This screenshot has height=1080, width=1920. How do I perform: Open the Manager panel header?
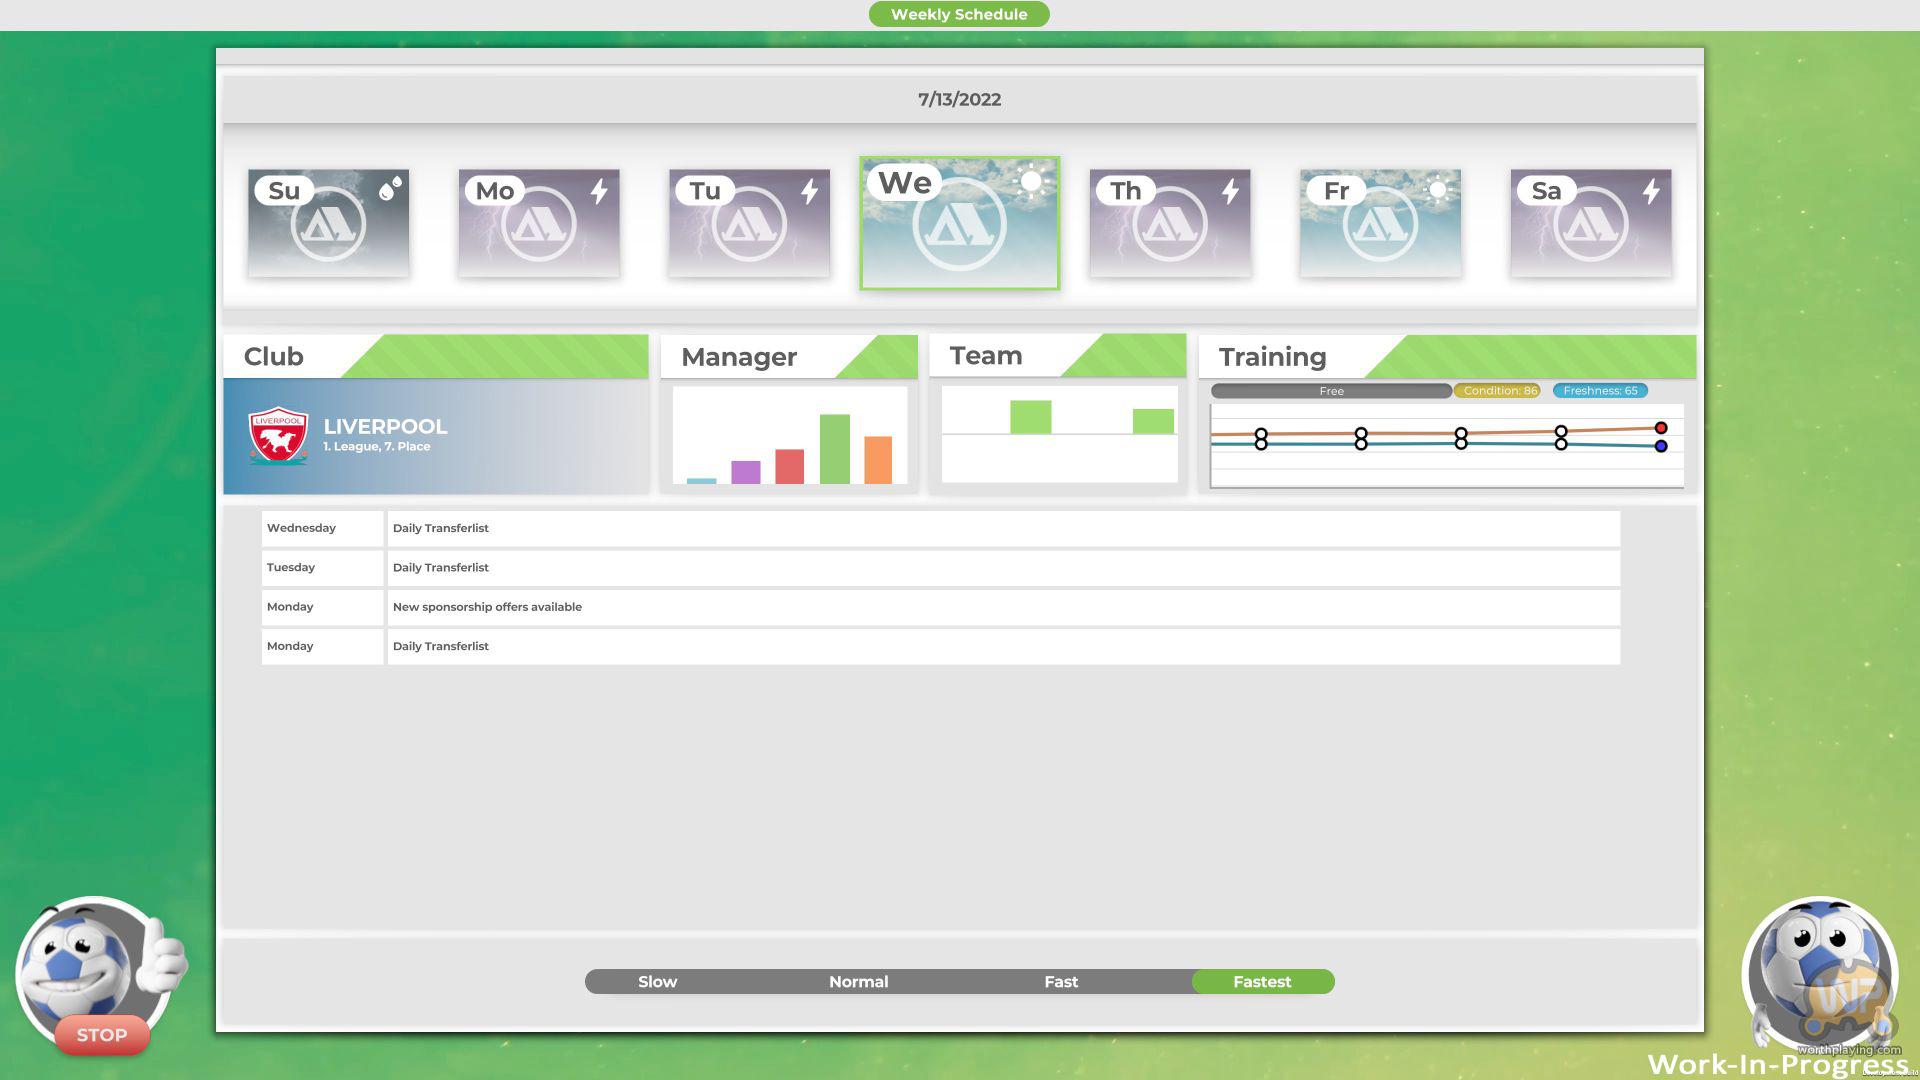[x=739, y=357]
